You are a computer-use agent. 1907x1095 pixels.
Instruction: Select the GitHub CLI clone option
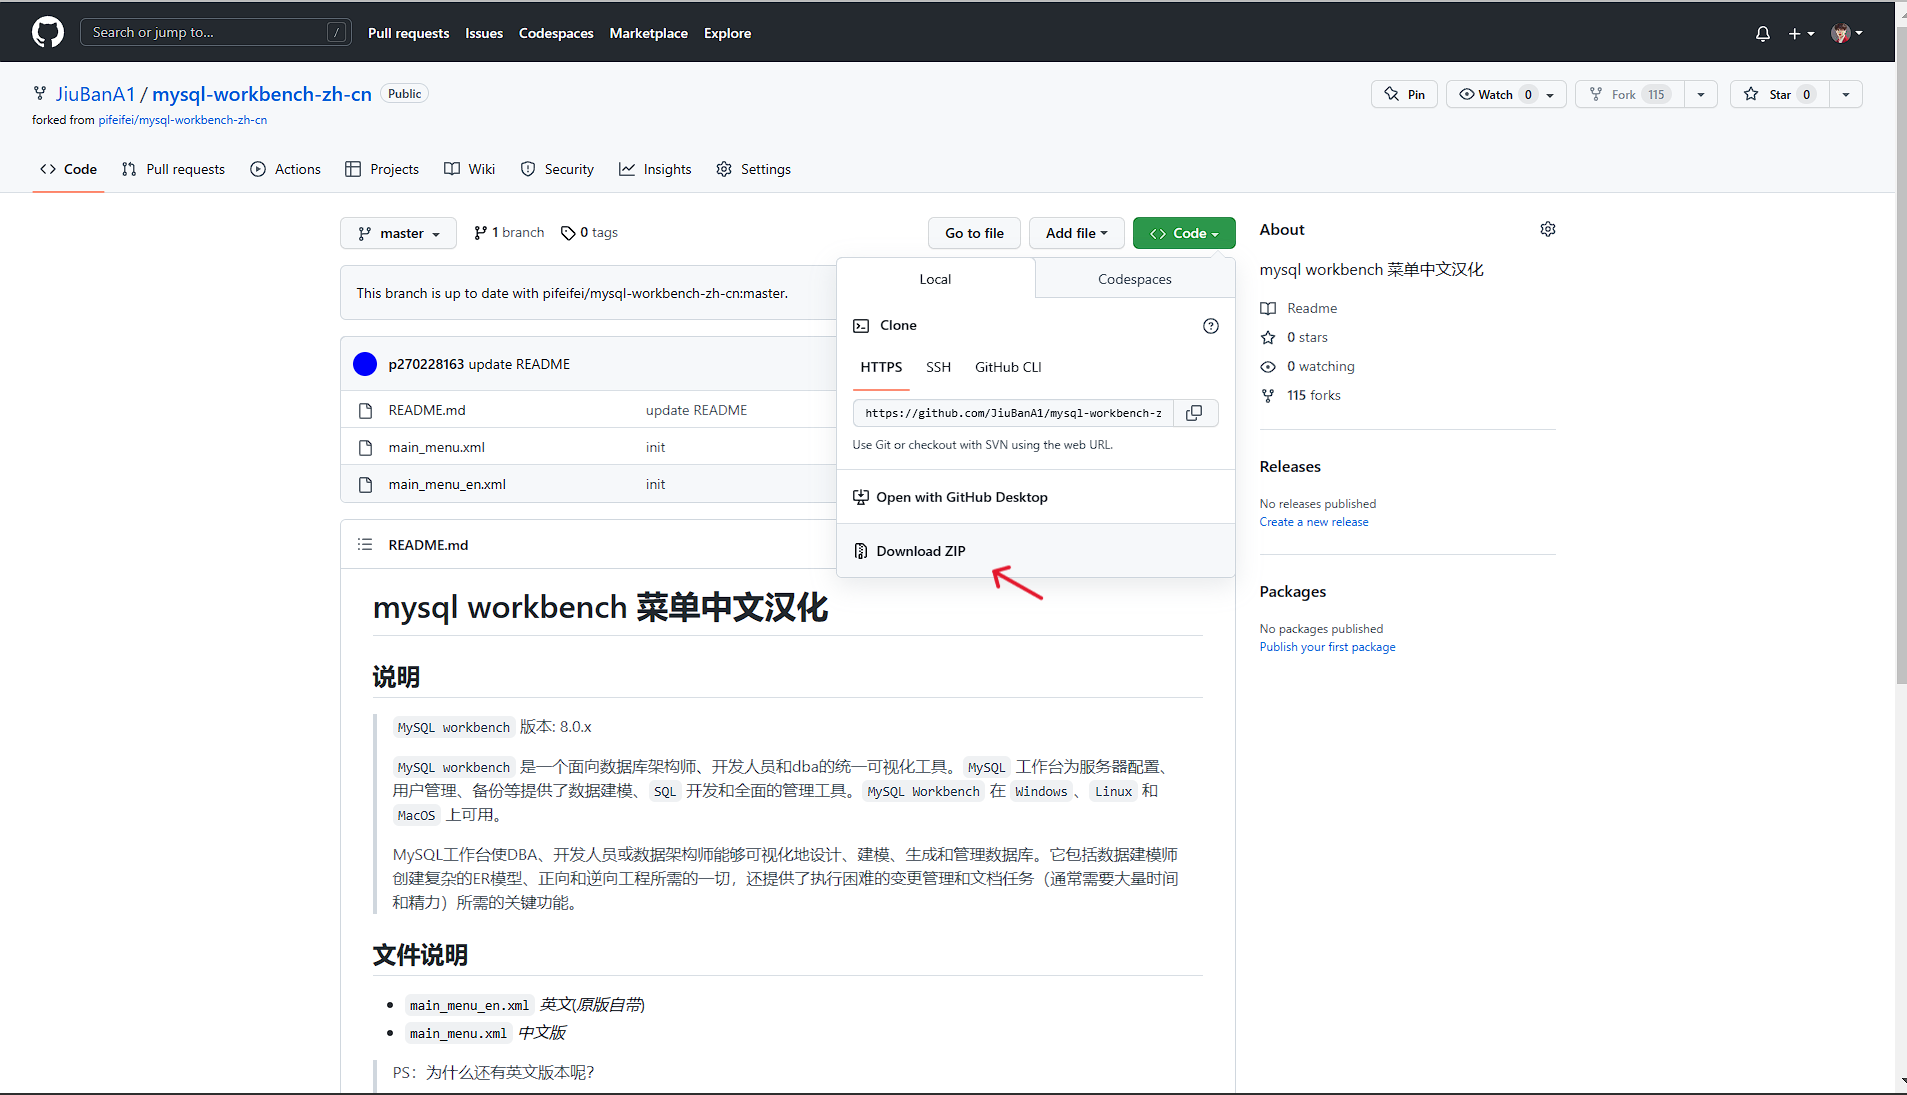(1008, 367)
